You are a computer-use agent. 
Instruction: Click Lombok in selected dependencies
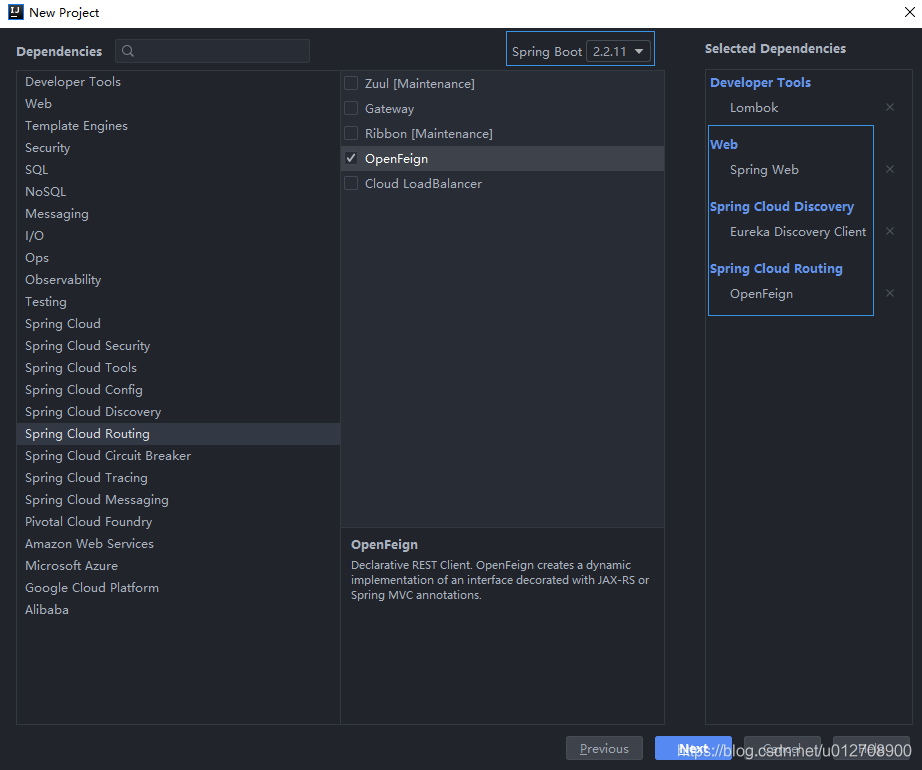point(754,108)
